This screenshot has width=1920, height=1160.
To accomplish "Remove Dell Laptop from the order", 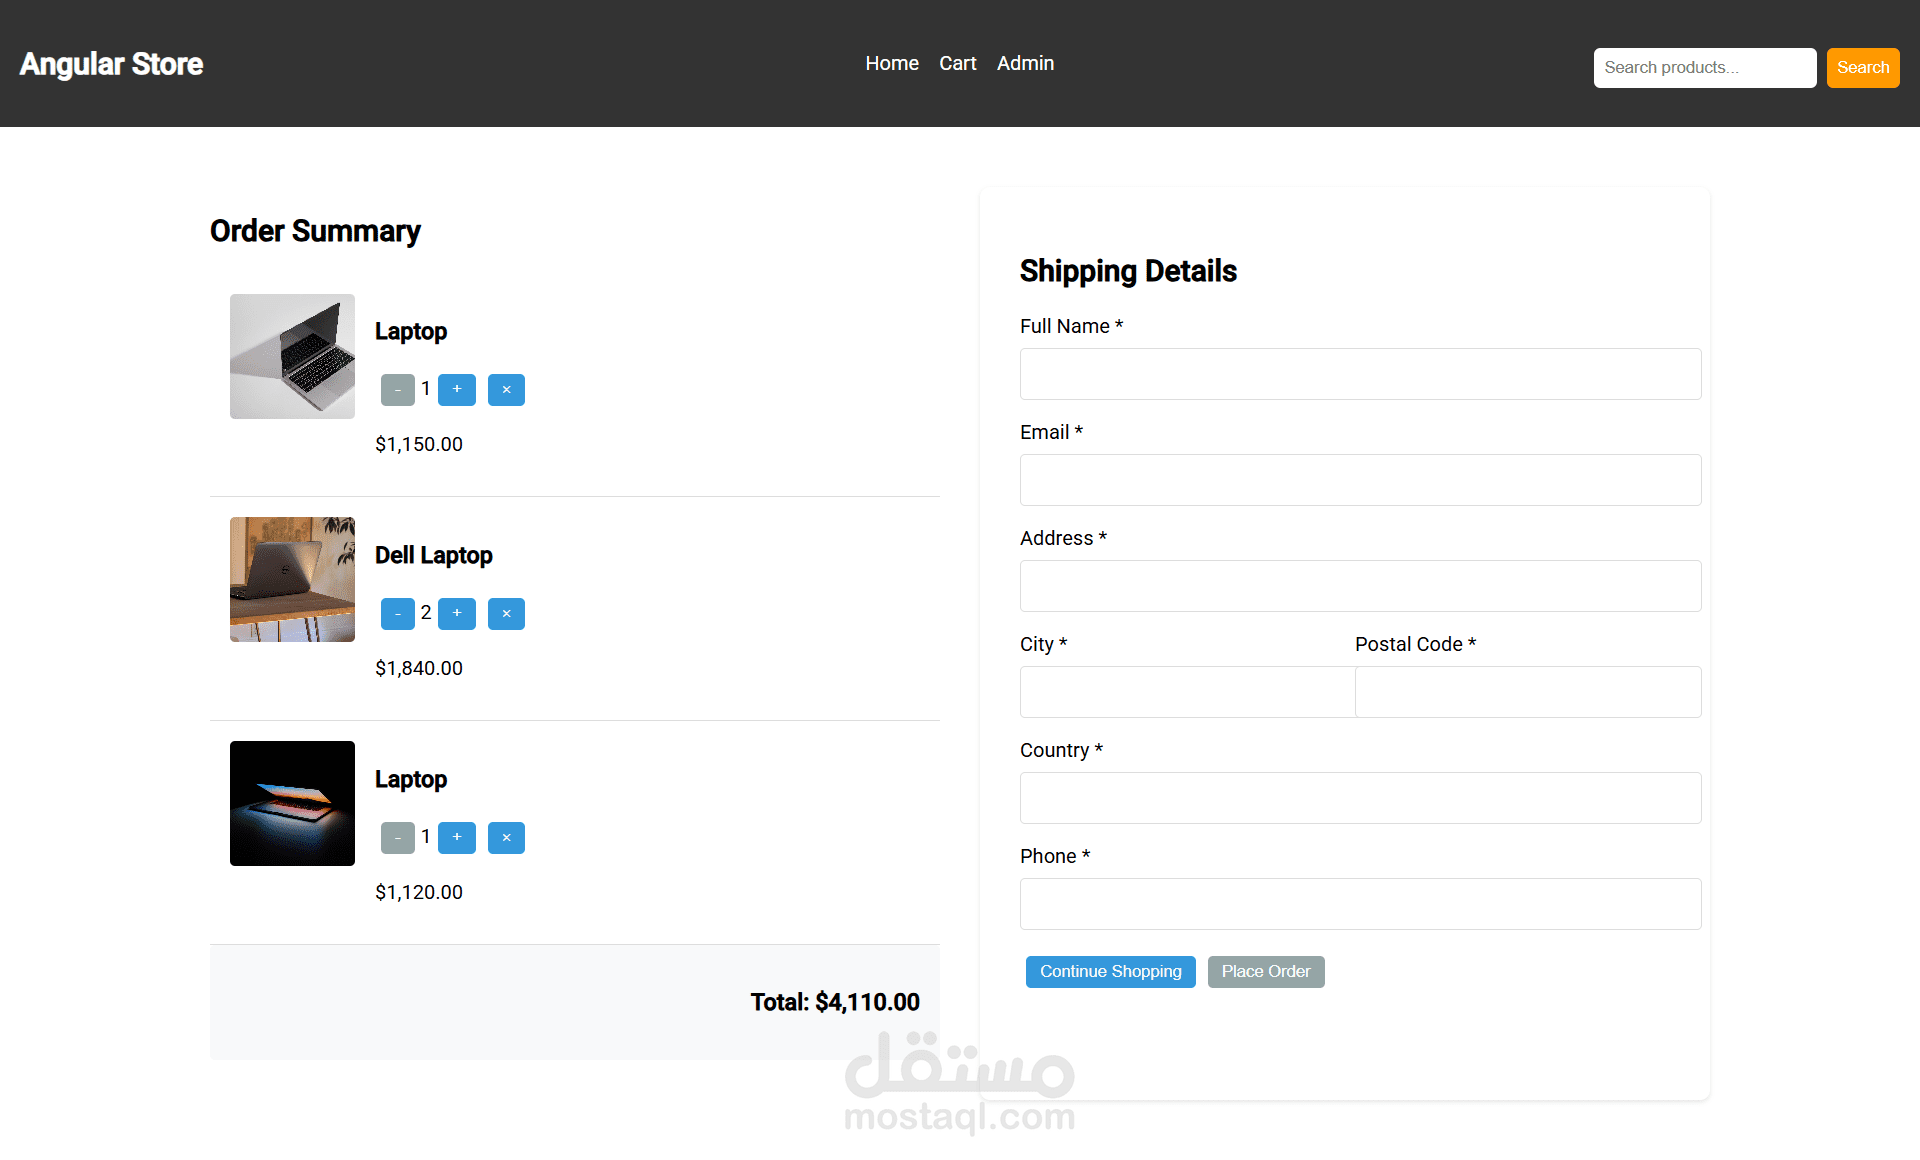I will point(506,613).
